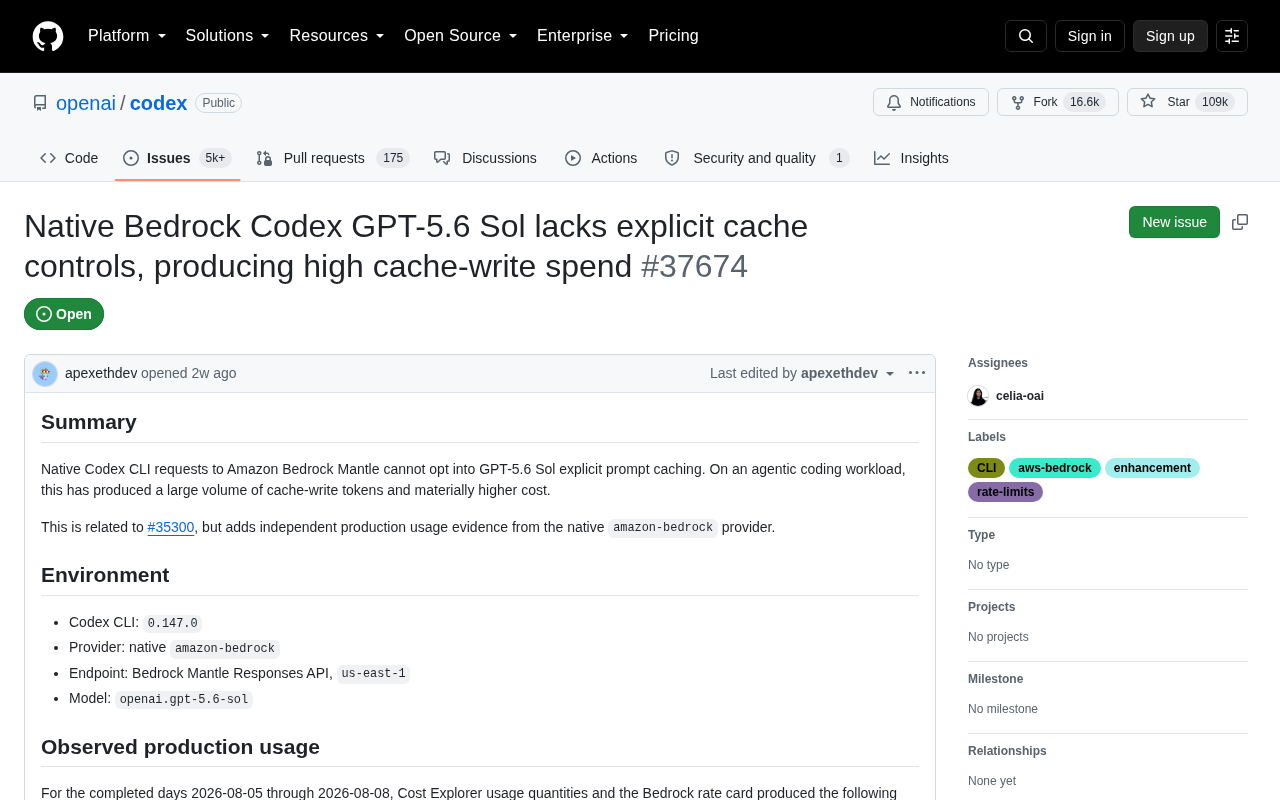This screenshot has height=800, width=1280.
Task: Switch to the Pull requests tab
Action: (x=333, y=158)
